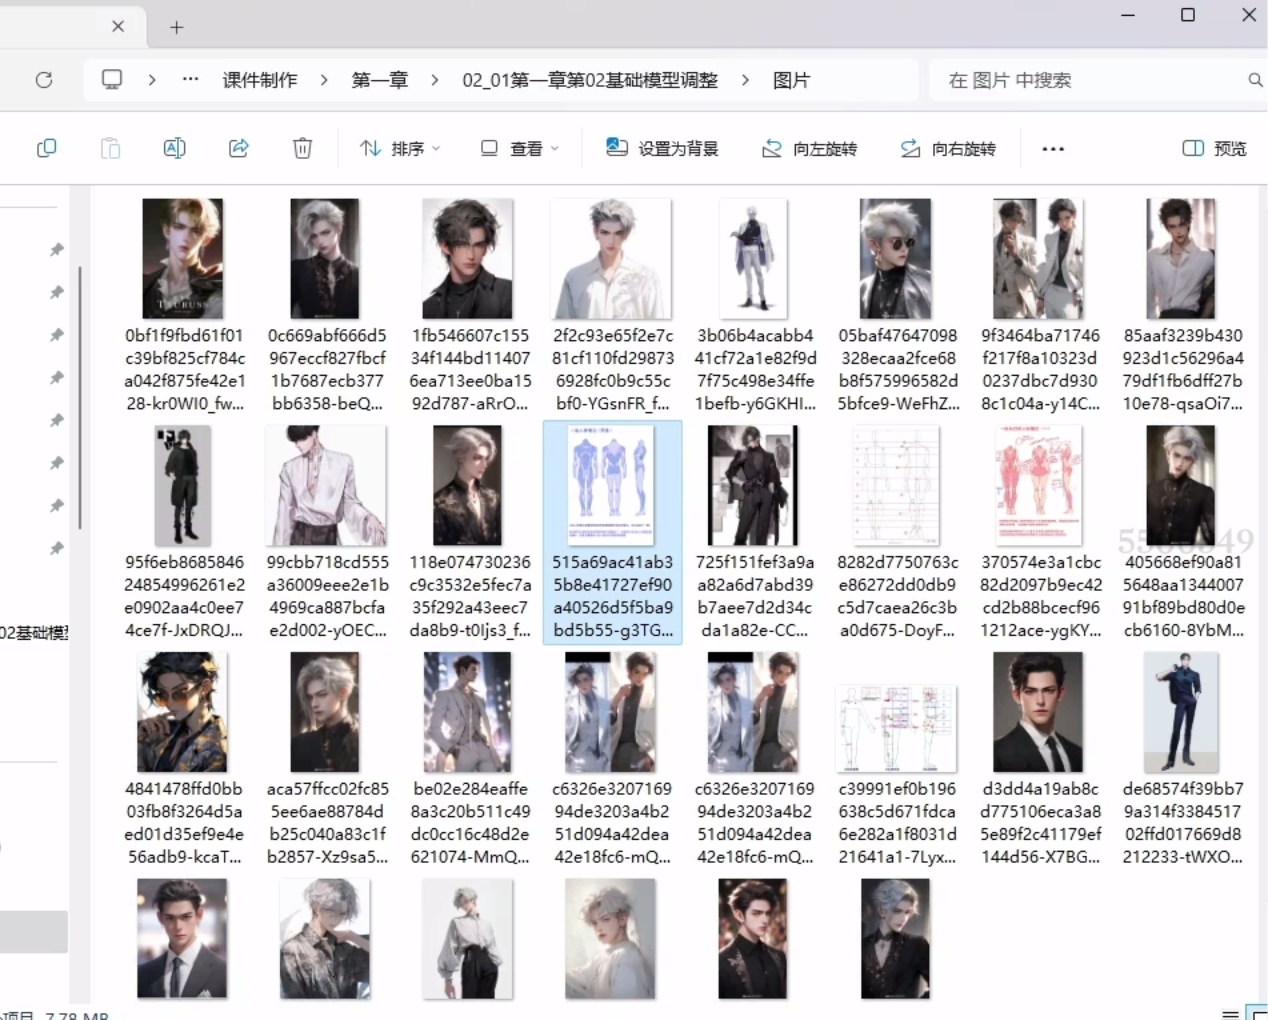This screenshot has height=1020, width=1268.
Task: Click 向左旋转 rotate left button
Action: click(x=809, y=149)
